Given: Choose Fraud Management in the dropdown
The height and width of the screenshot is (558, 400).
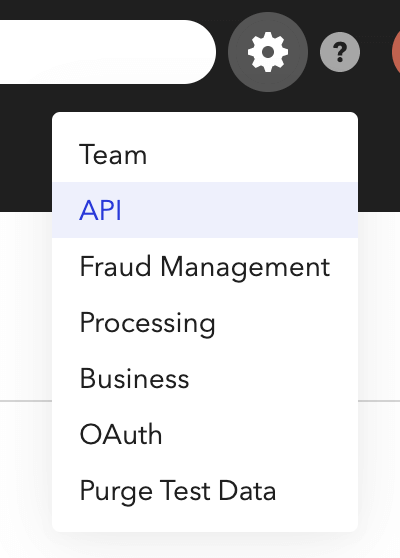Looking at the screenshot, I should (x=205, y=266).
